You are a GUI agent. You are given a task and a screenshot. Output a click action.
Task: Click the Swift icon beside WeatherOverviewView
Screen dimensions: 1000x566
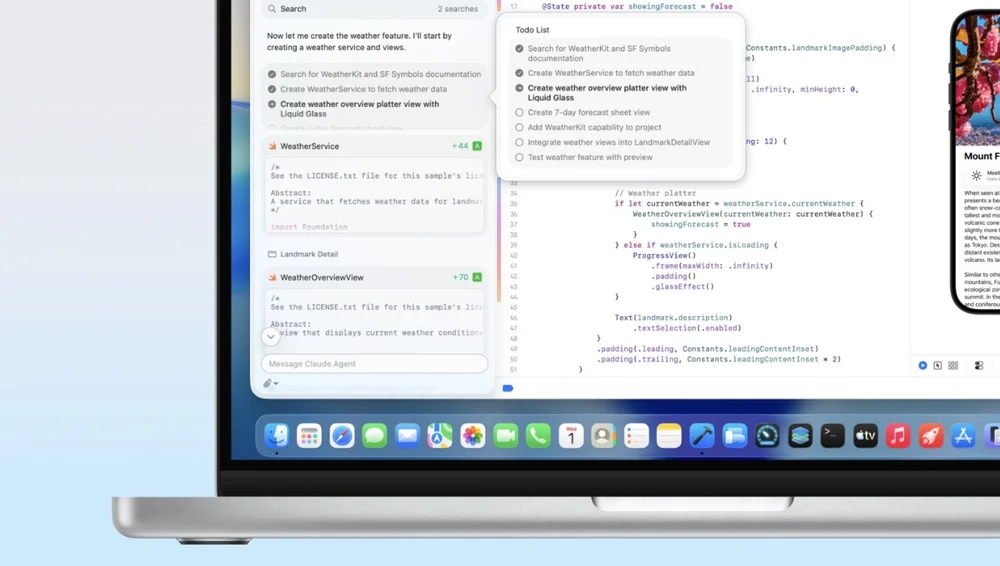click(x=272, y=278)
